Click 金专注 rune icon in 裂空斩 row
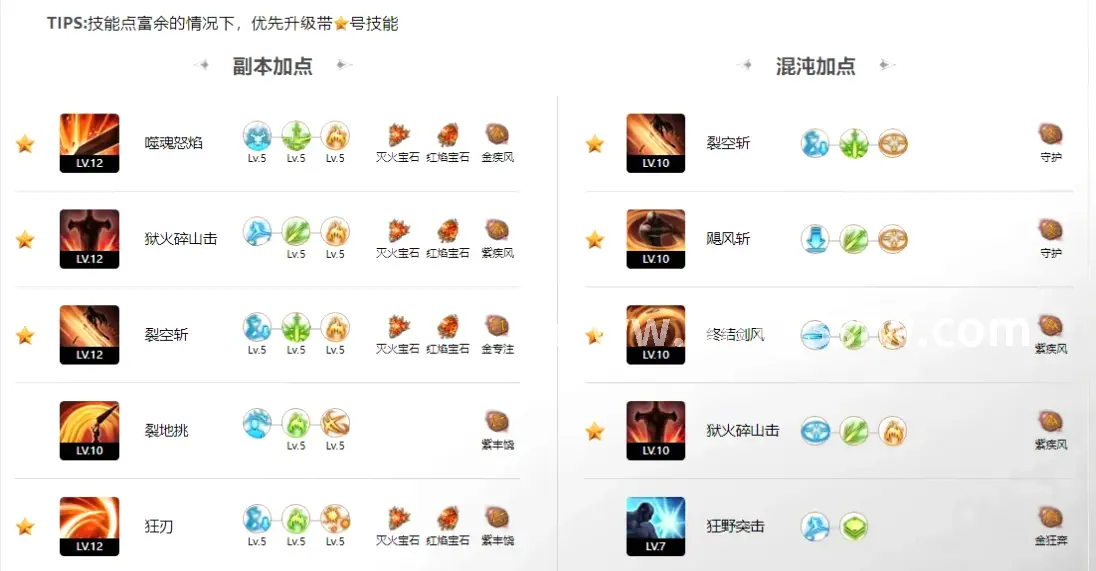This screenshot has height=571, width=1096. point(497,326)
